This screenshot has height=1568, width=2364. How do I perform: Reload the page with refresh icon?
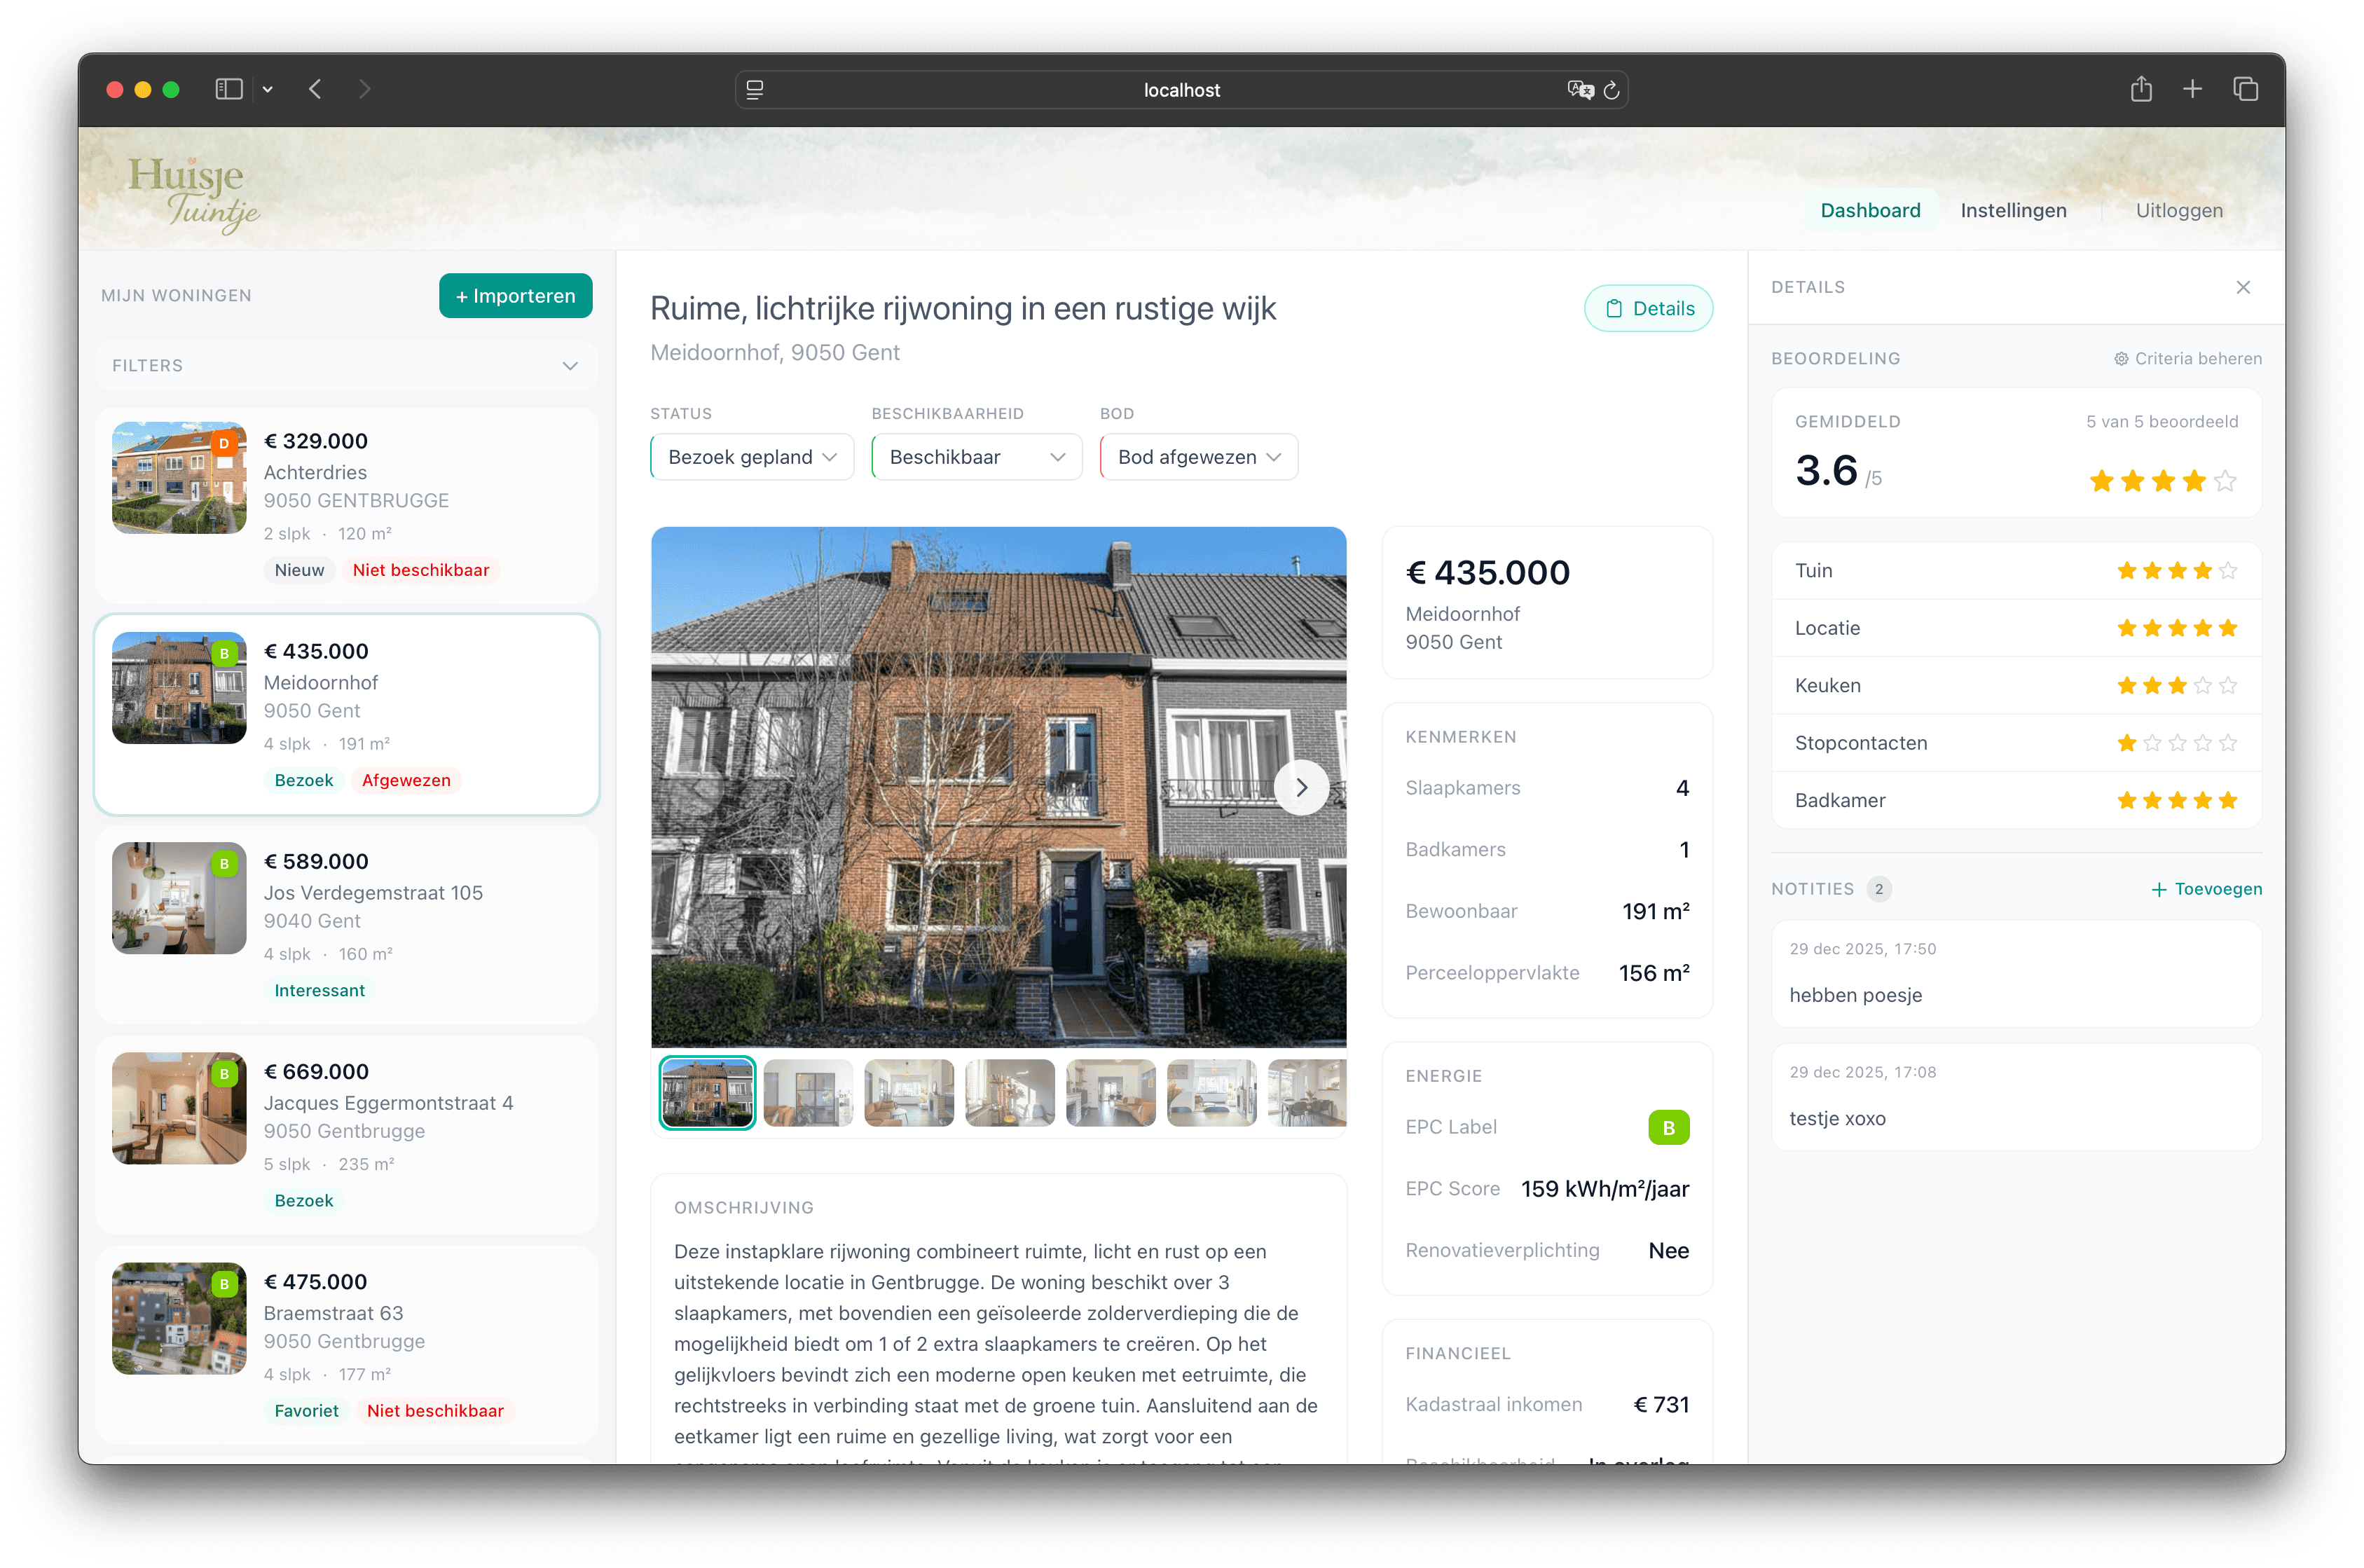tap(1611, 91)
